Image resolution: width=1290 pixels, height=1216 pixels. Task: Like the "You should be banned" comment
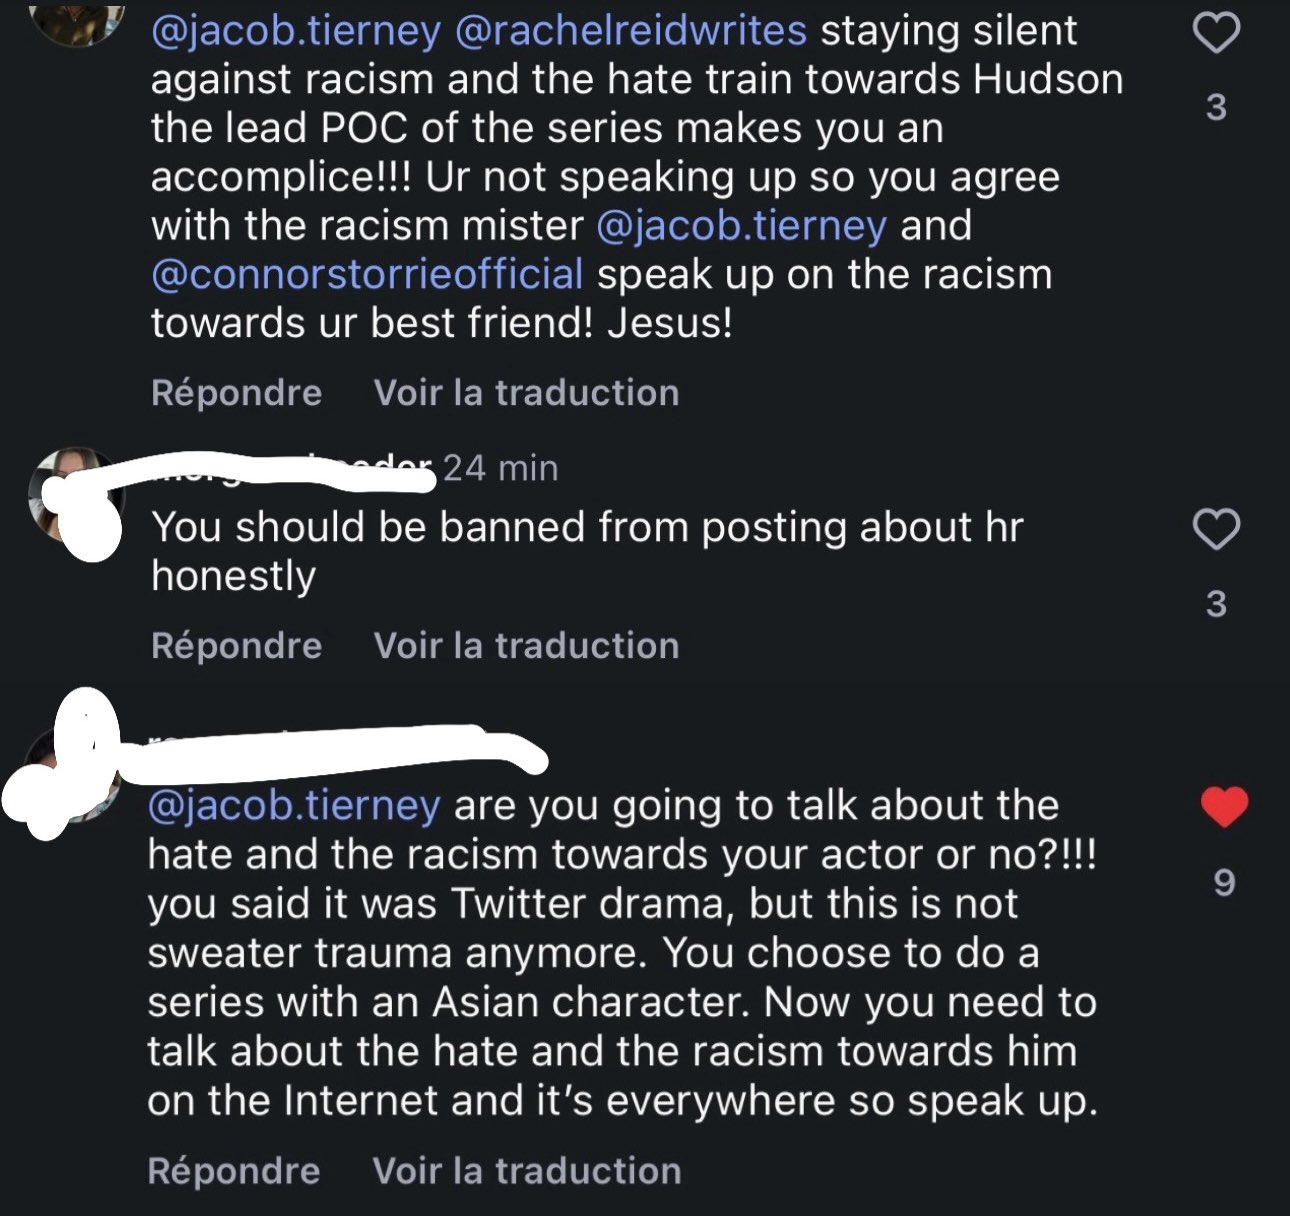[x=1216, y=529]
